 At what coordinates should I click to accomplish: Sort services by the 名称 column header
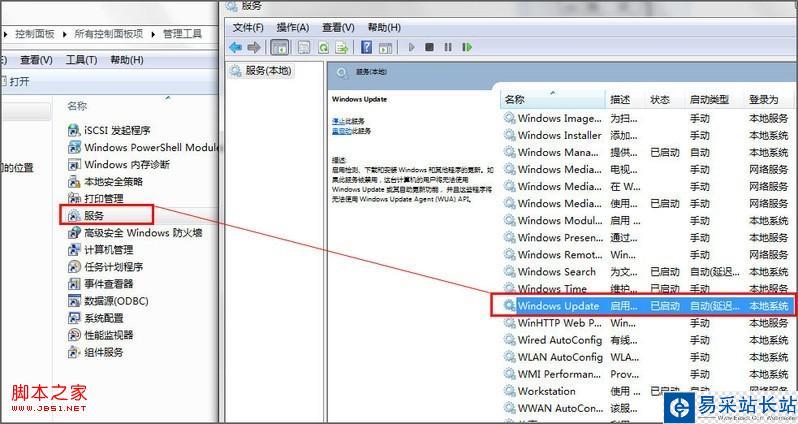tap(553, 99)
